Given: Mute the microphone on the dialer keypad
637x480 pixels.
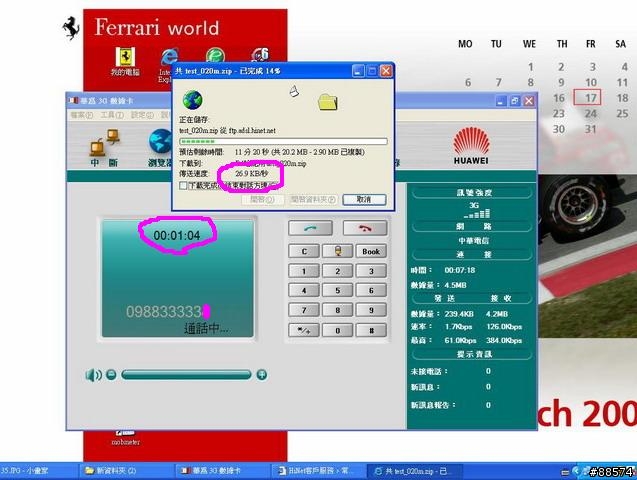Looking at the screenshot, I should pos(337,251).
